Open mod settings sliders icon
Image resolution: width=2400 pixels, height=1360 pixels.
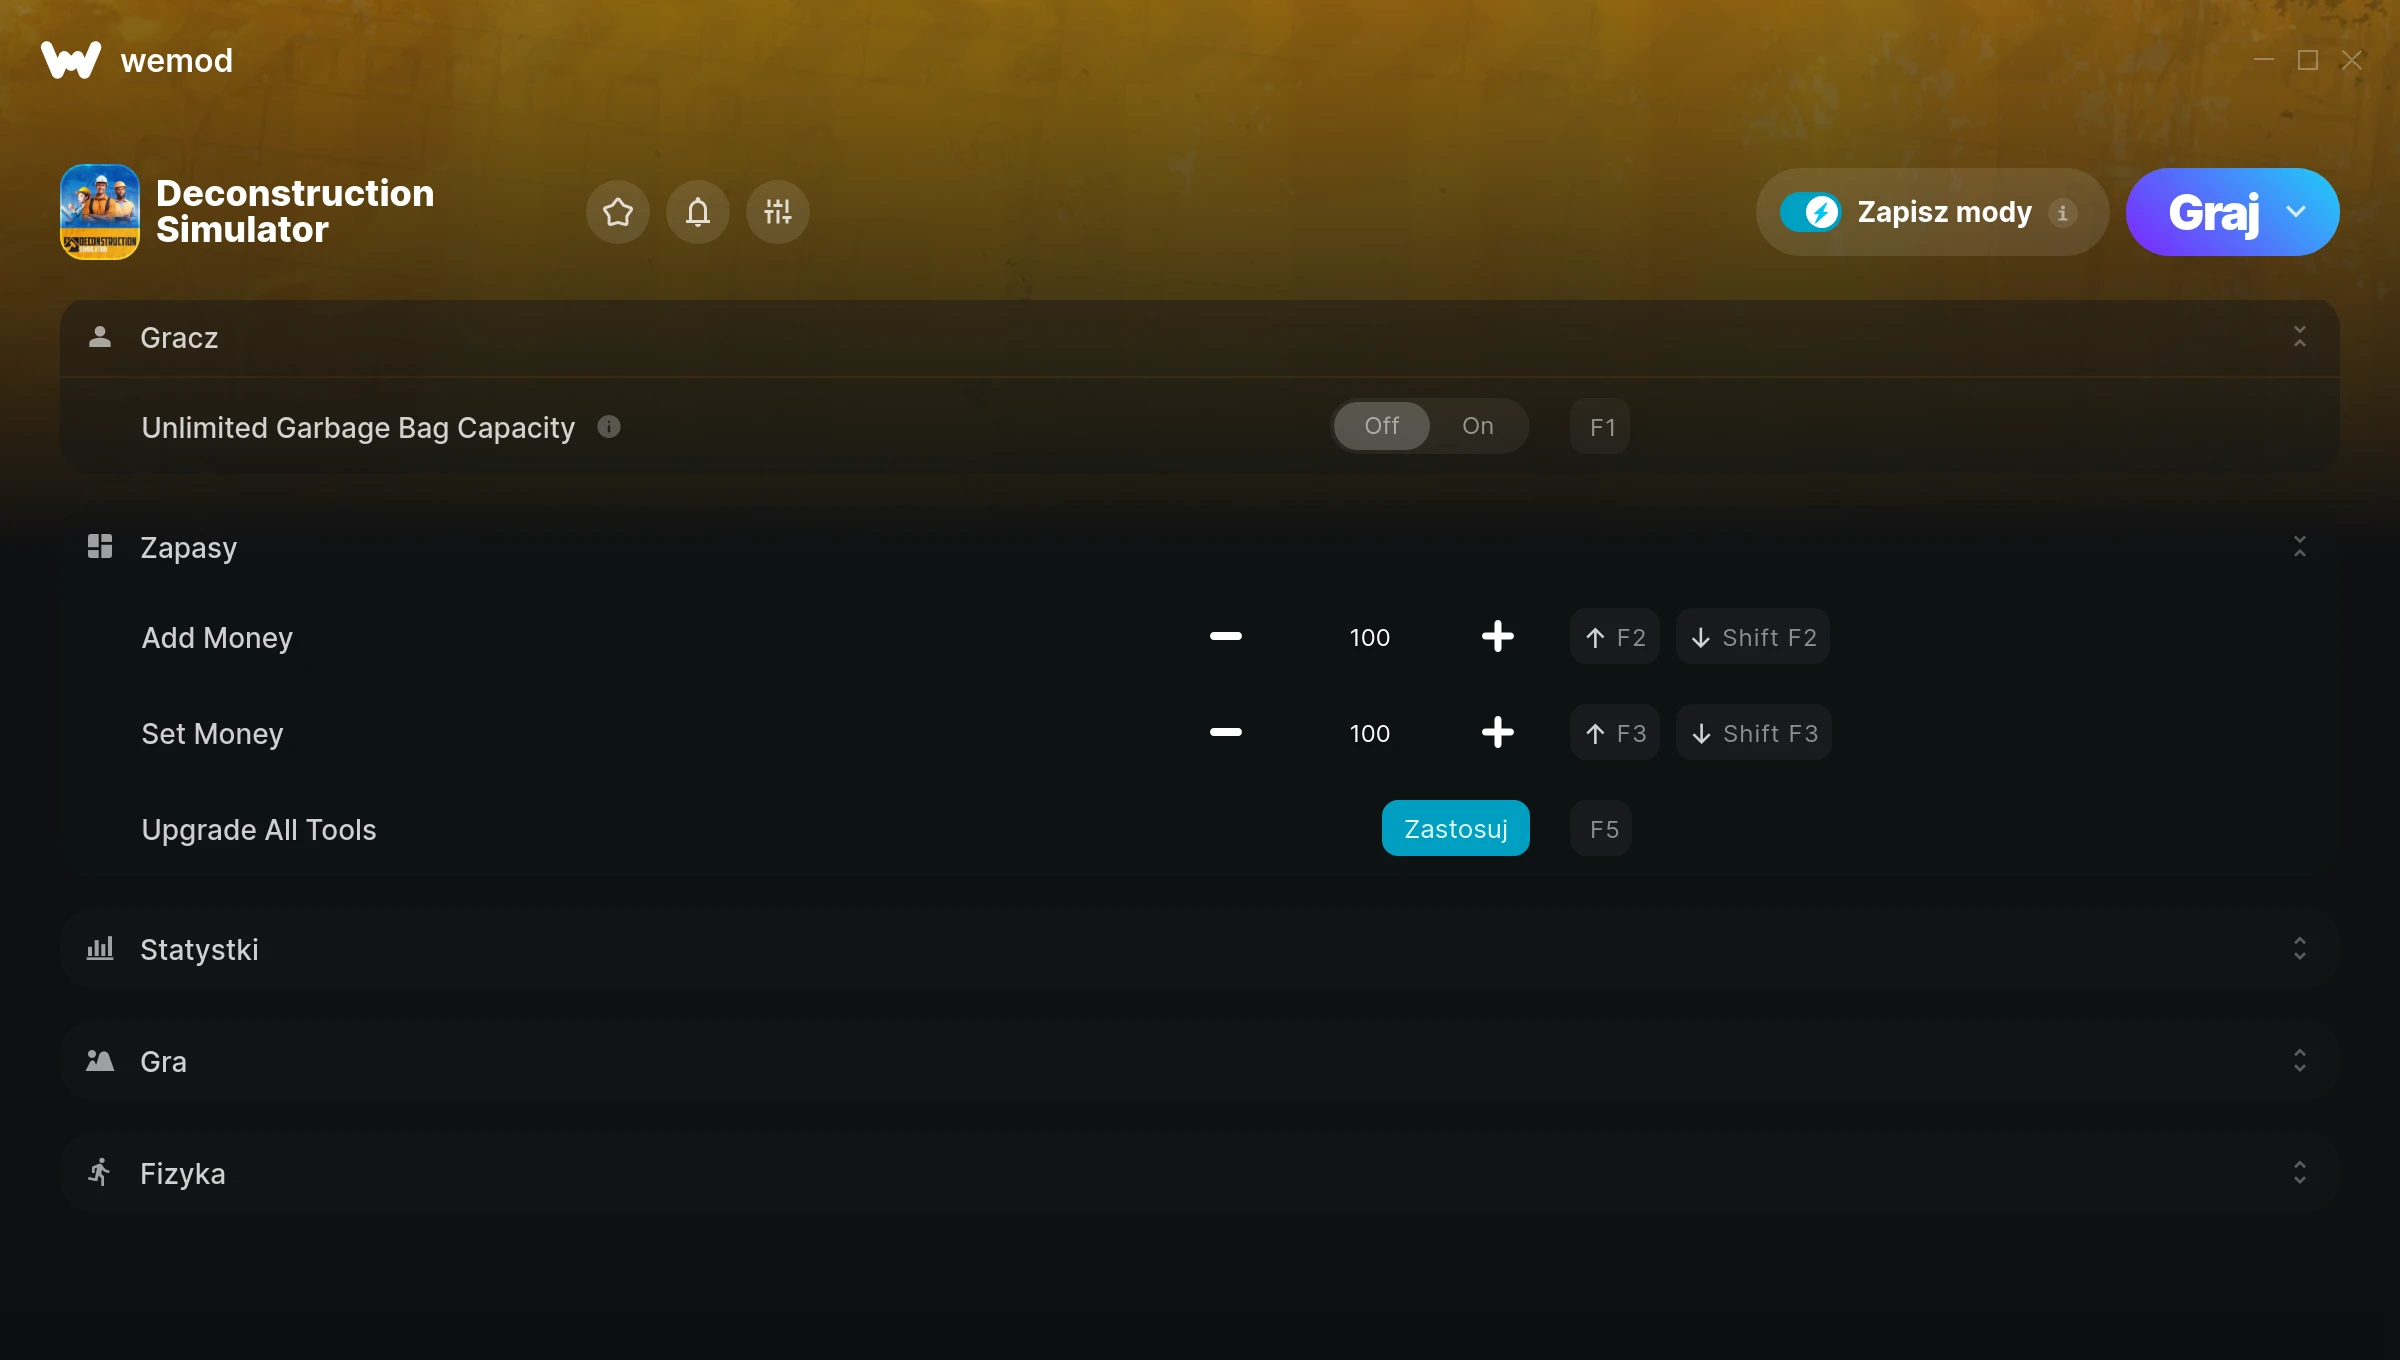pyautogui.click(x=777, y=212)
